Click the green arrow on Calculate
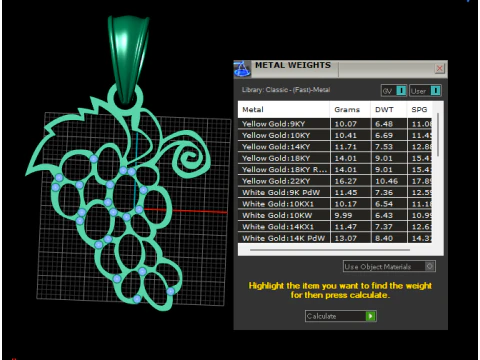The width and height of the screenshot is (480, 360). tap(370, 316)
